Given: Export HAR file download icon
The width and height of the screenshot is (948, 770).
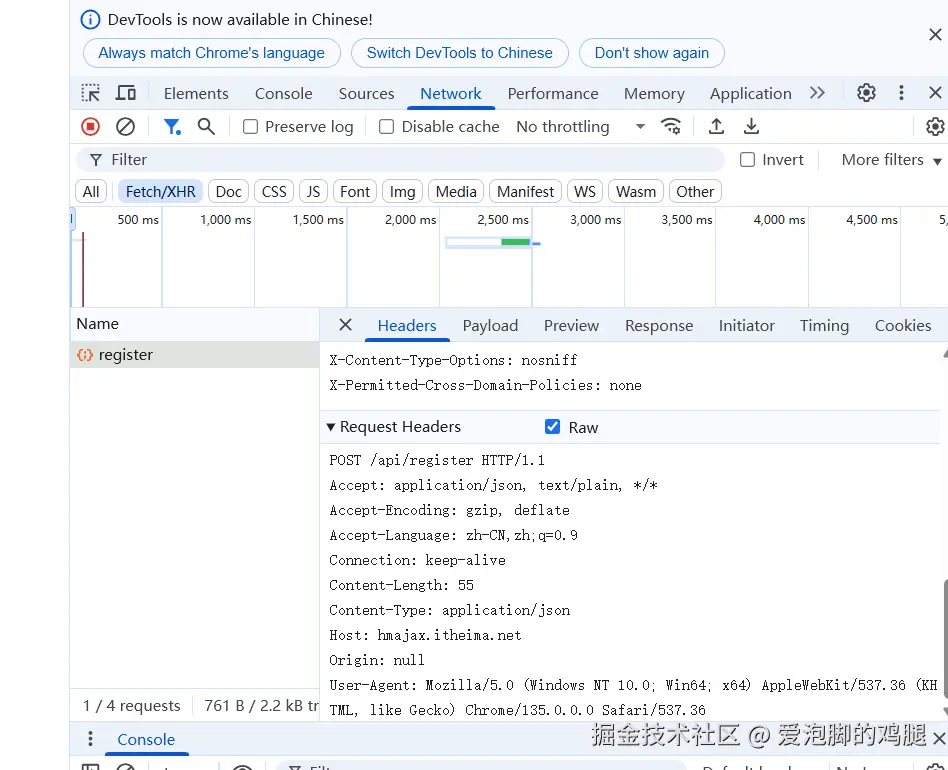Looking at the screenshot, I should coord(752,127).
